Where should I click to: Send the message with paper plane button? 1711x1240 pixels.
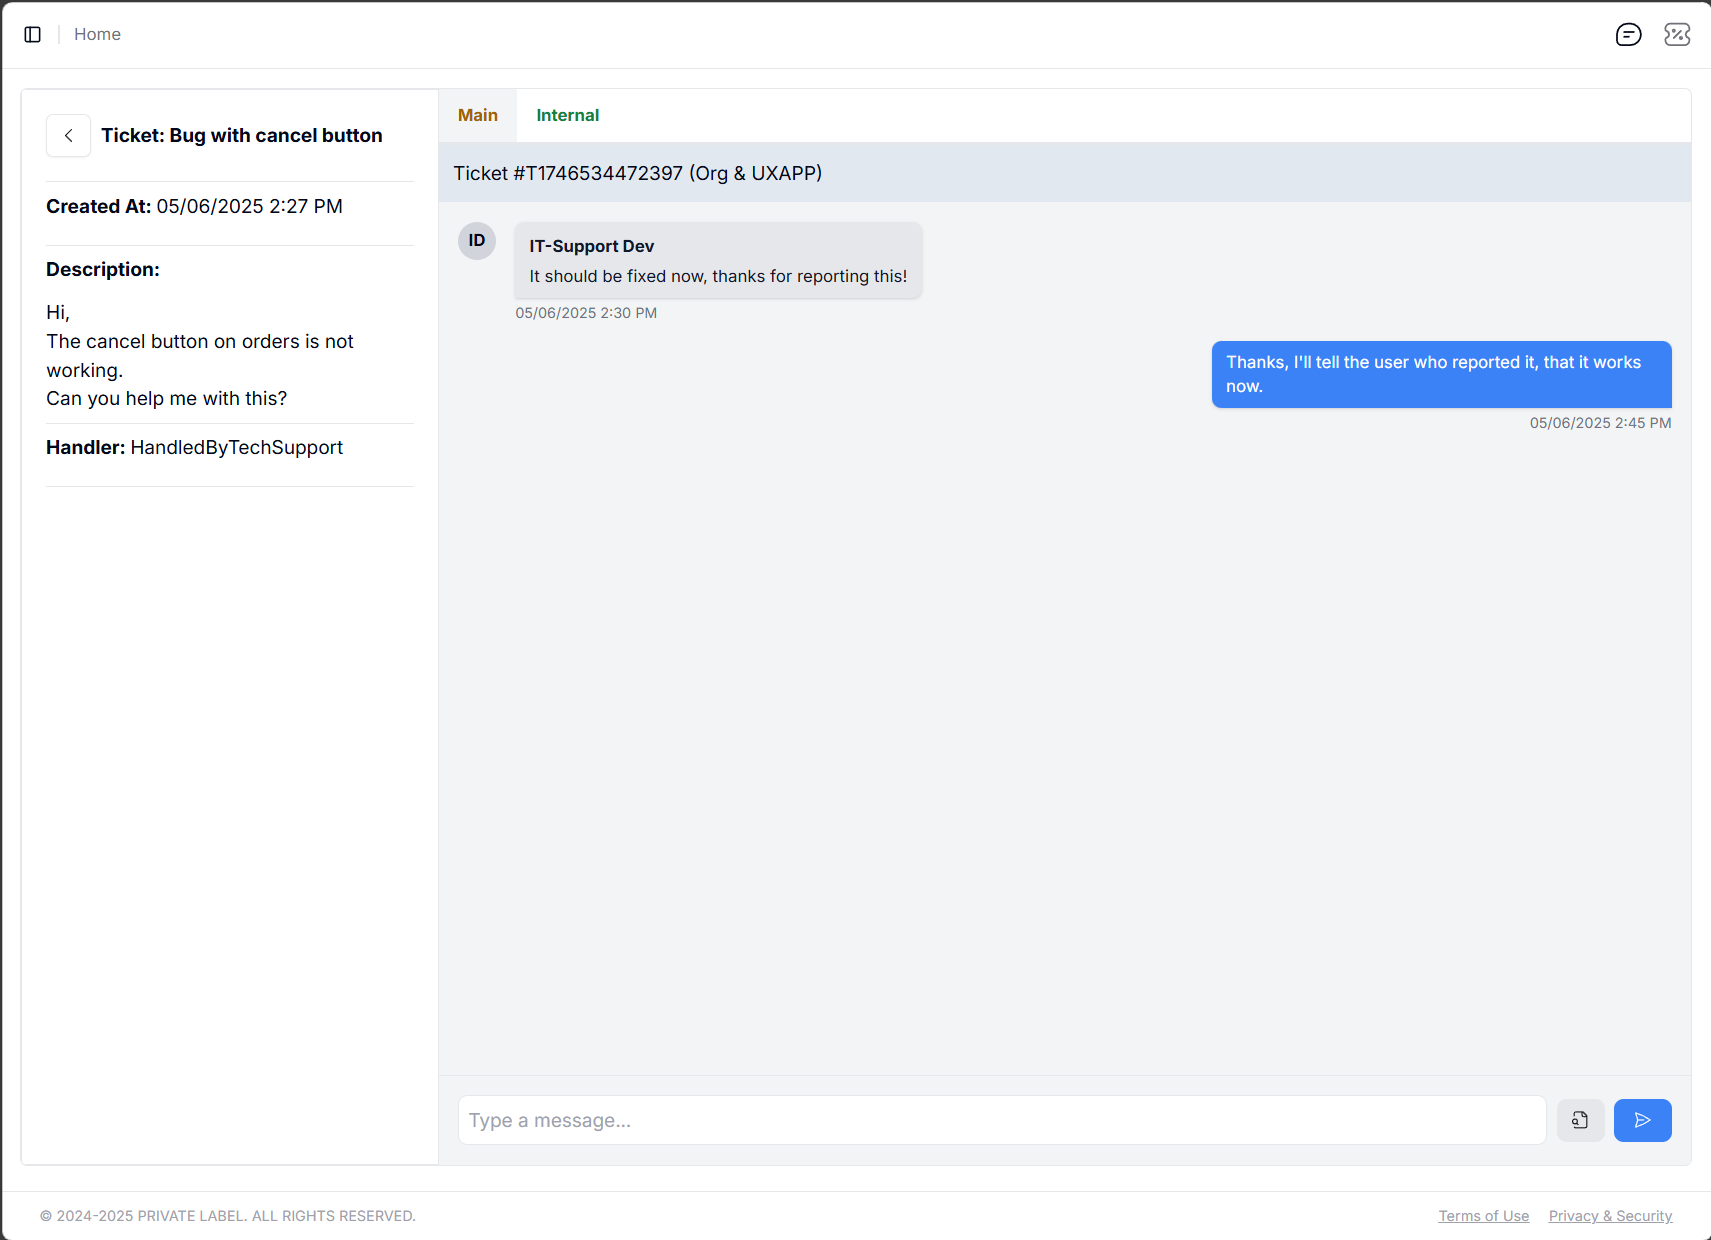coord(1642,1120)
